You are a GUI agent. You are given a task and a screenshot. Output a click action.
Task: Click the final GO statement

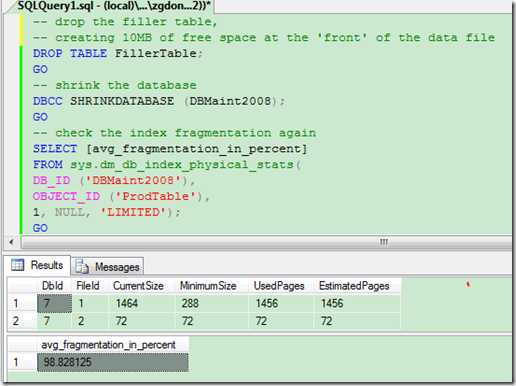pos(40,228)
